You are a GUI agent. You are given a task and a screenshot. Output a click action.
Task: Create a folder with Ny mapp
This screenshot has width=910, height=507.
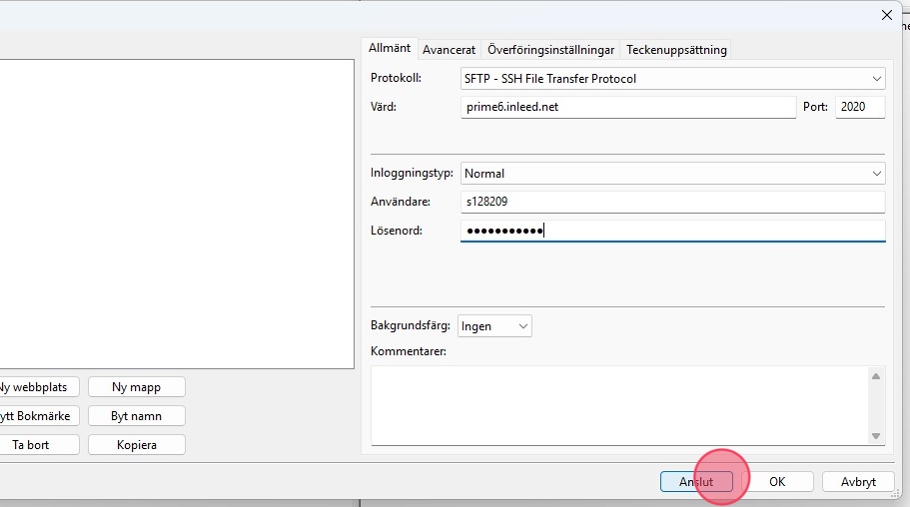coord(136,387)
